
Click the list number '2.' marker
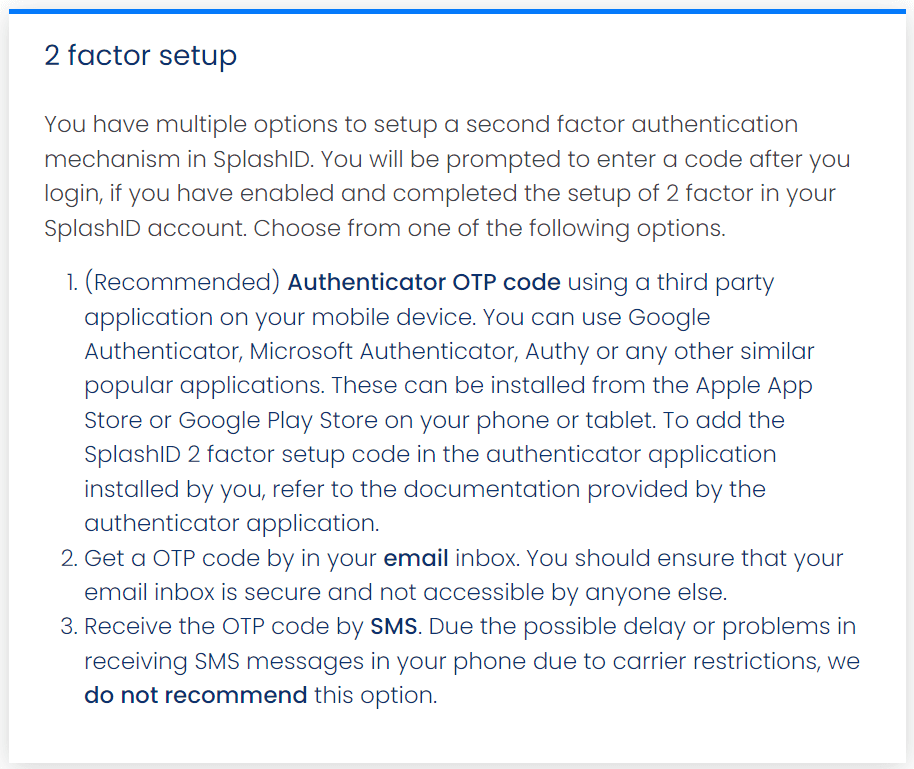pos(69,559)
